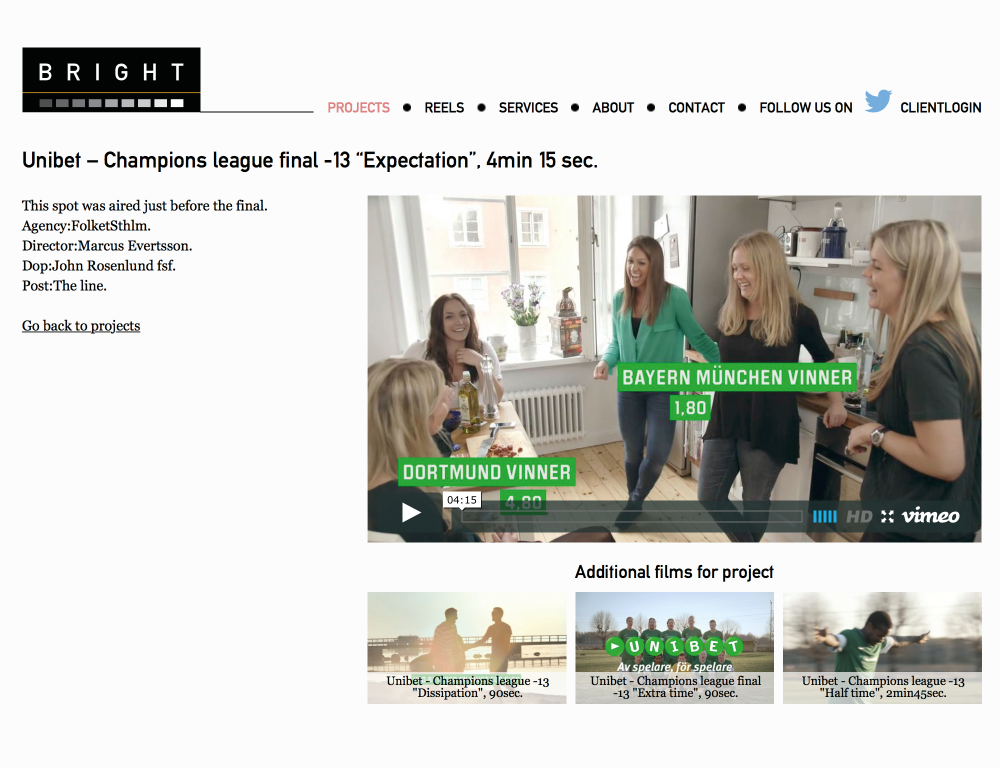Enter fullscreen mode in the video player
This screenshot has height=768, width=1000.
[x=887, y=516]
